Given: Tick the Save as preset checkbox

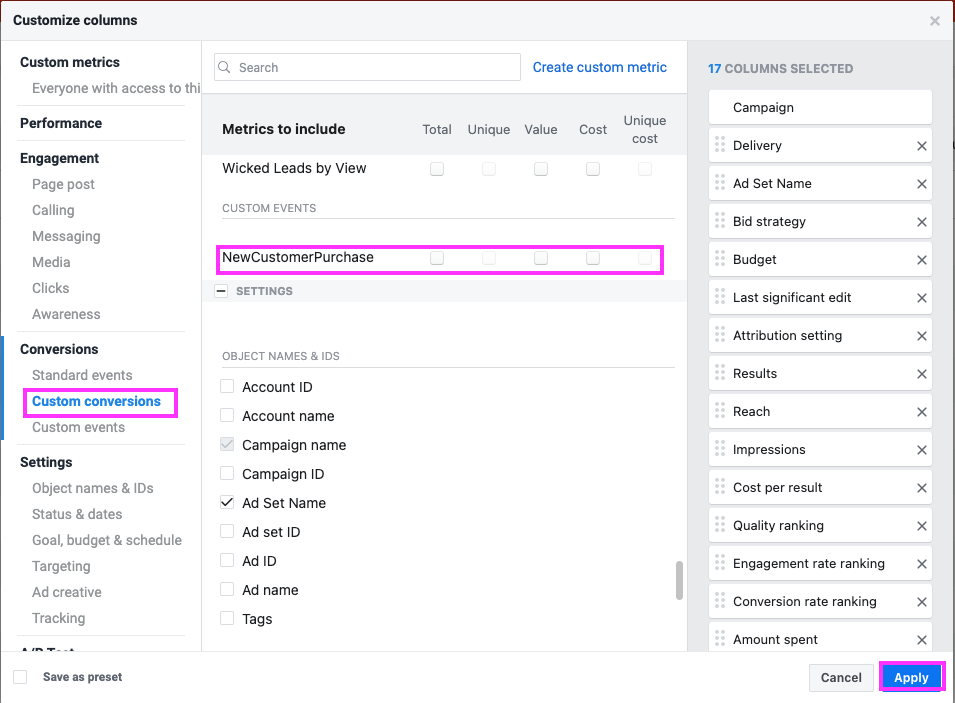Looking at the screenshot, I should click(x=20, y=677).
